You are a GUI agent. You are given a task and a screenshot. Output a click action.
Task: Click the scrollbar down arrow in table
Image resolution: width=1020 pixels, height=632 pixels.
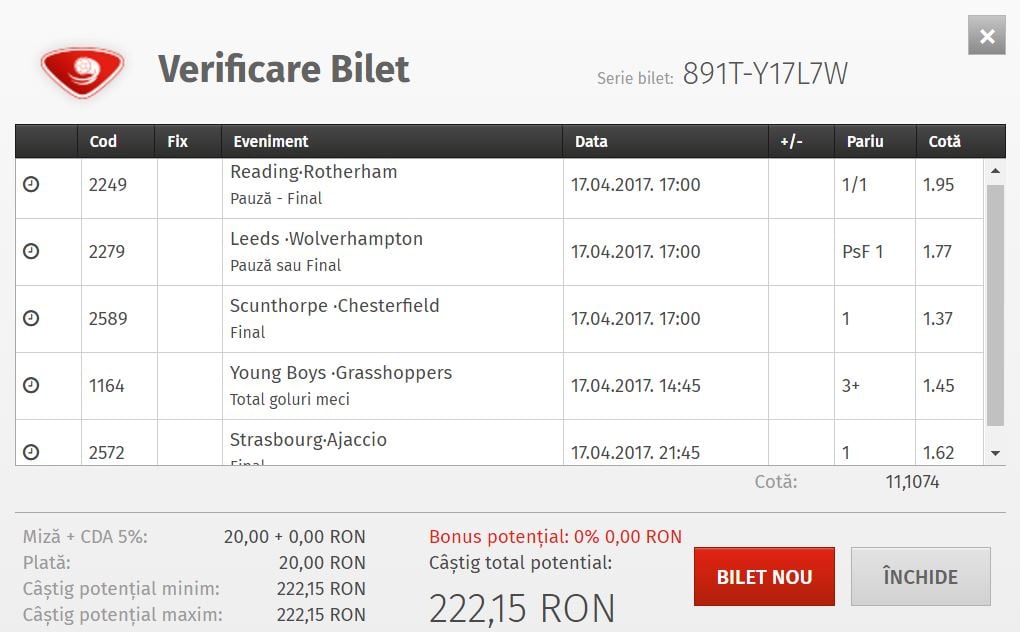point(995,453)
